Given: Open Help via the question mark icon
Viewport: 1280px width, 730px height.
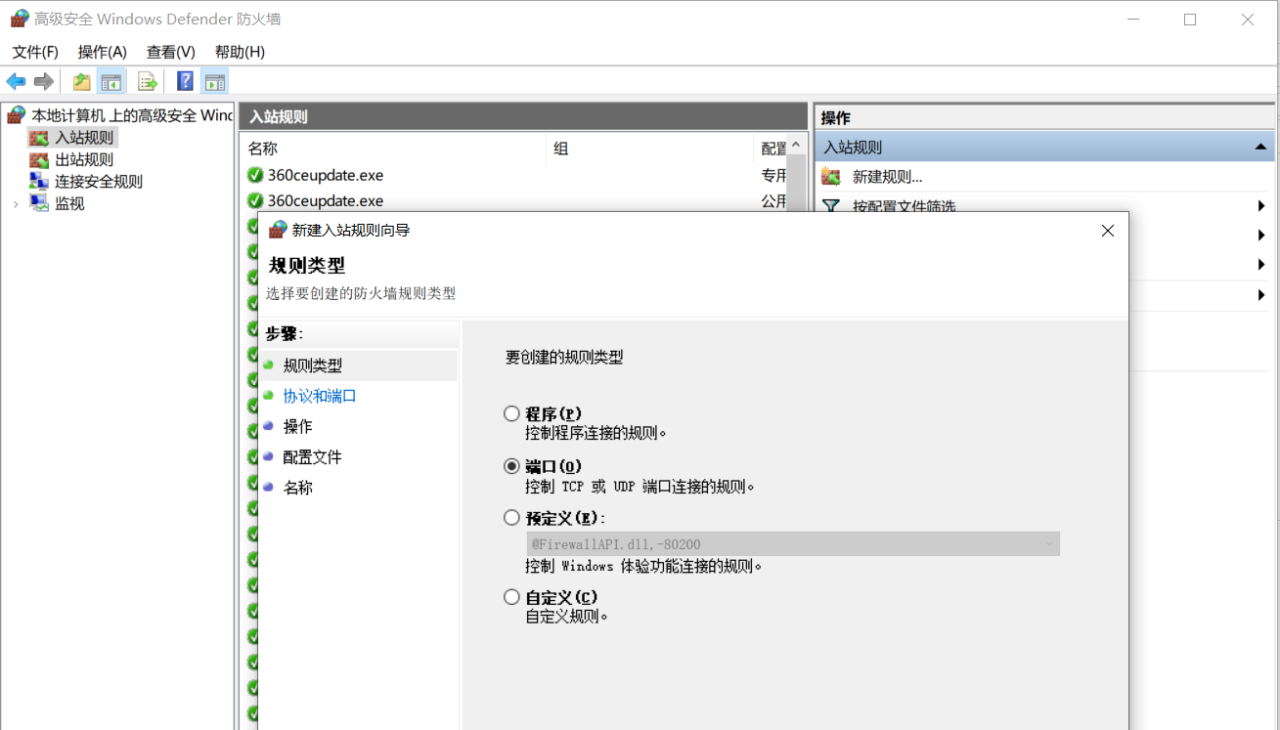Looking at the screenshot, I should pos(185,82).
